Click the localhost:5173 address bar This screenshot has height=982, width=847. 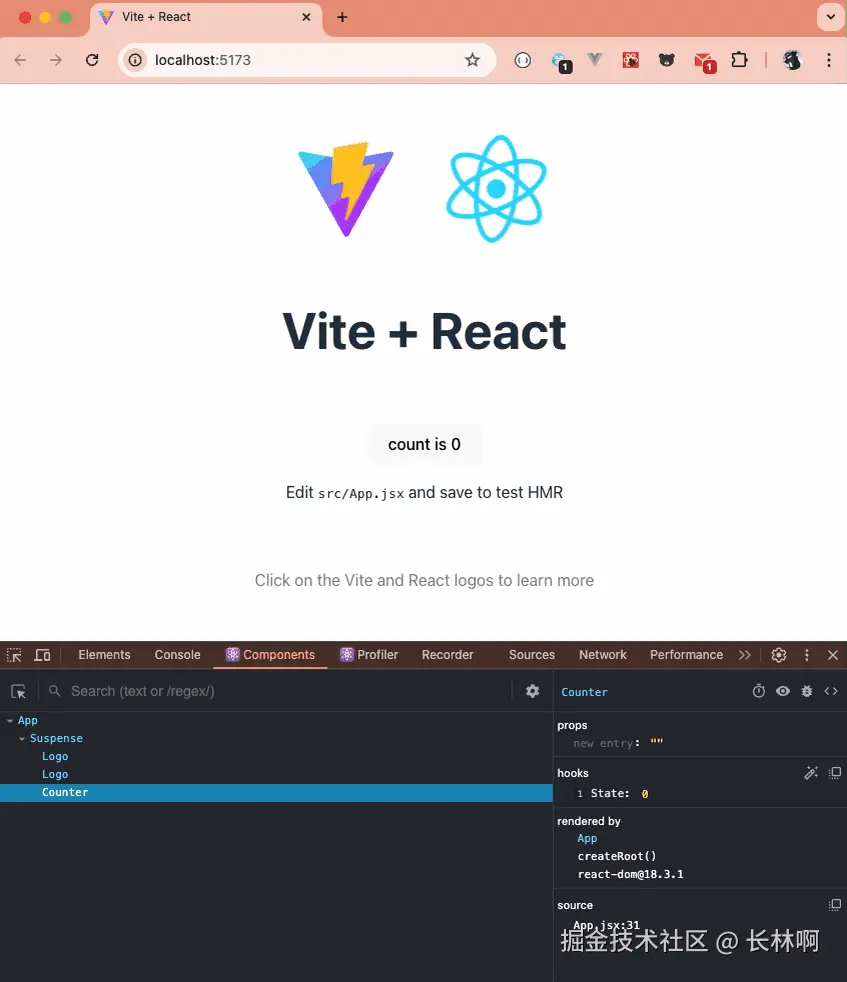(x=307, y=60)
